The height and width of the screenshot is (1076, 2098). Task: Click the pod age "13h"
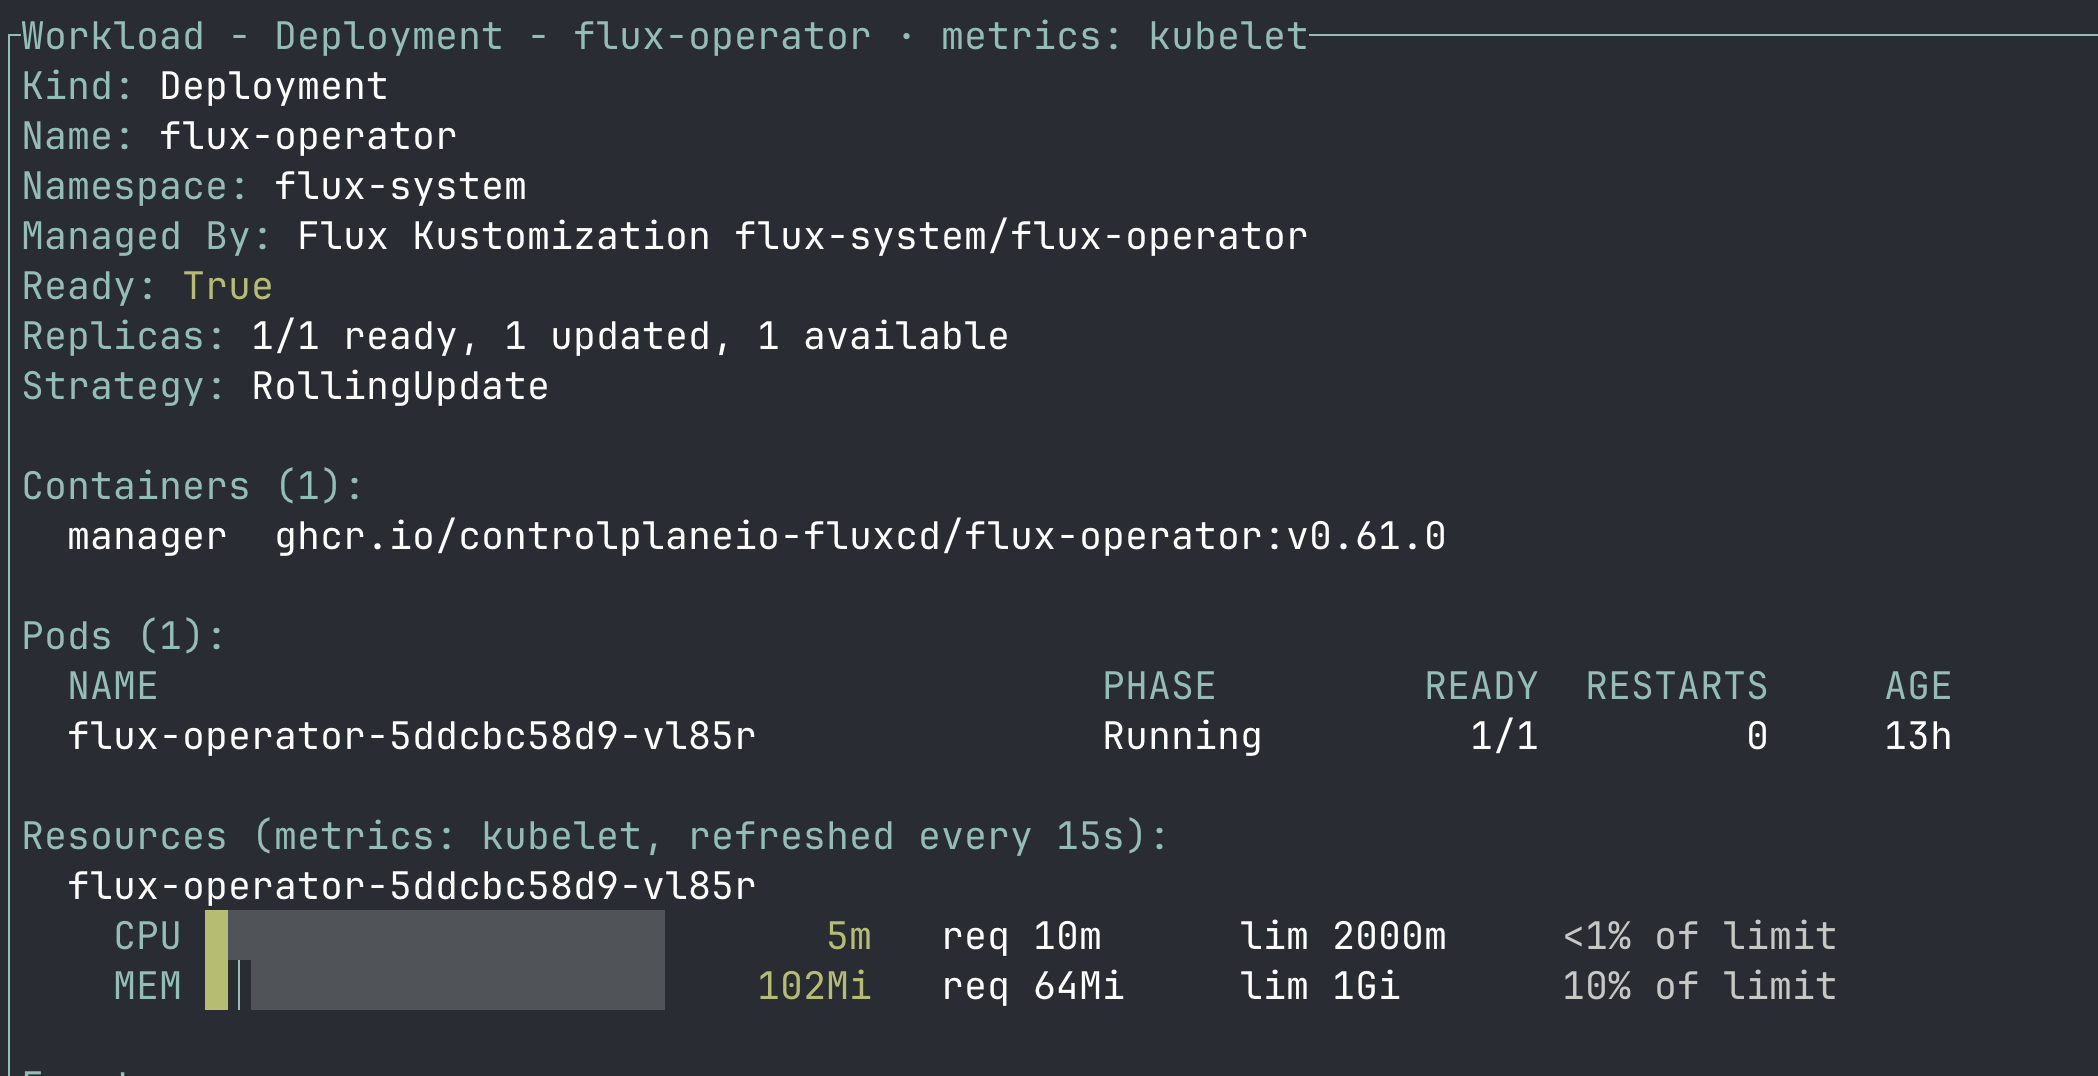[x=1918, y=736]
